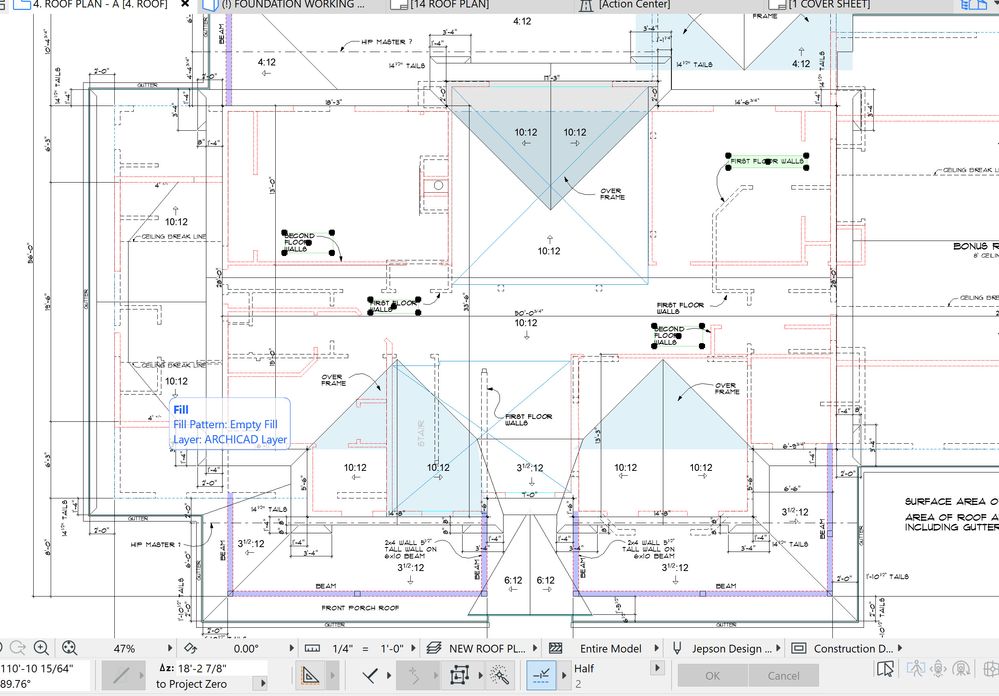The height and width of the screenshot is (696, 999).
Task: Click the BONUS R room label
Action: click(x=975, y=246)
